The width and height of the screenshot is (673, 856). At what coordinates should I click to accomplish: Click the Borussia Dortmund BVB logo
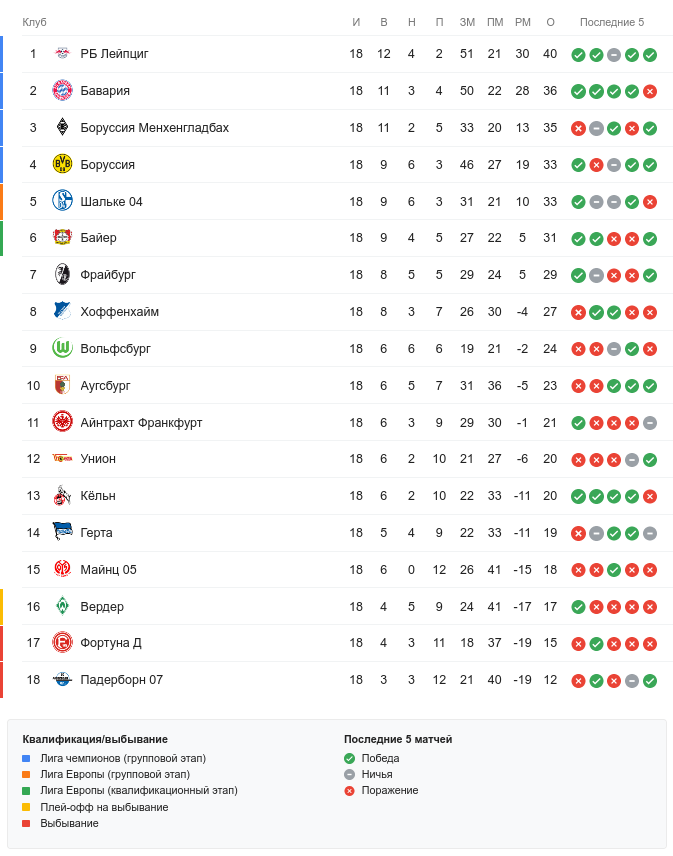click(x=63, y=165)
